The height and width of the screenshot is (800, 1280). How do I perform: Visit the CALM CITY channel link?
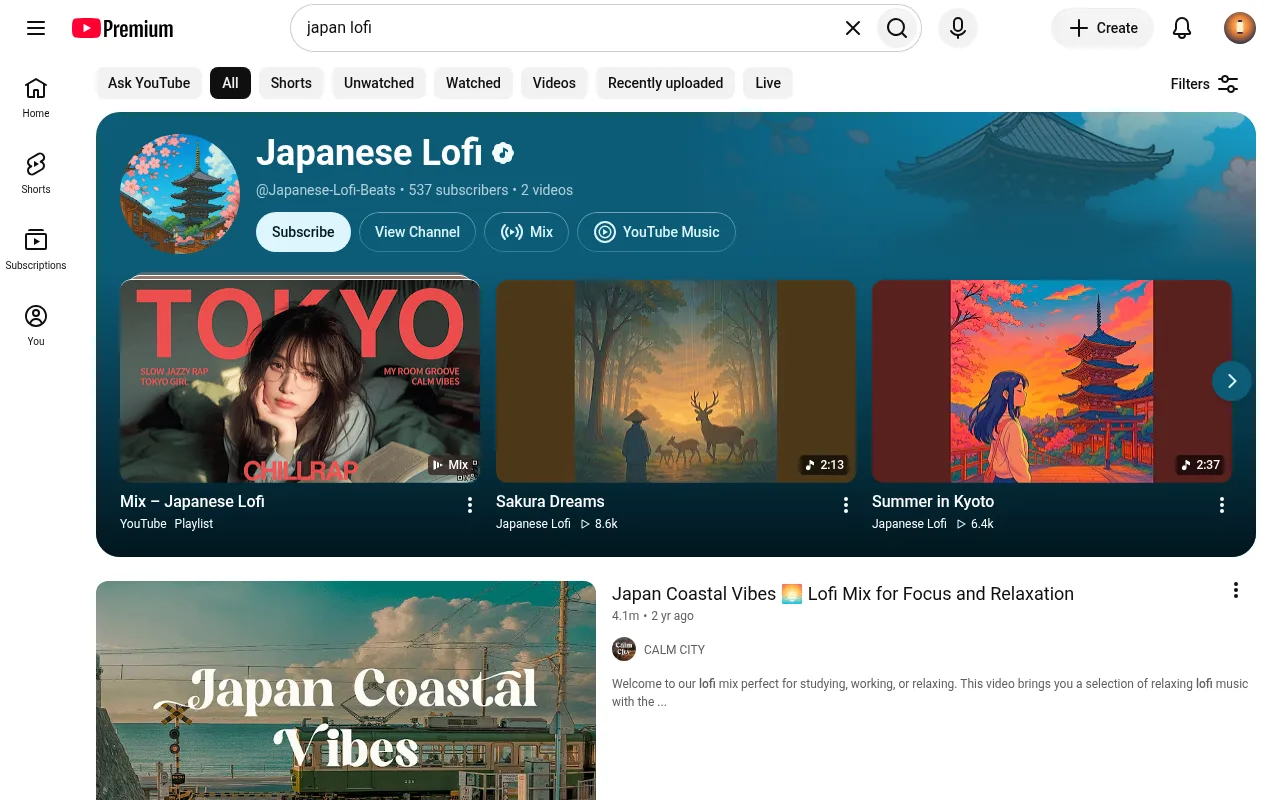click(674, 650)
